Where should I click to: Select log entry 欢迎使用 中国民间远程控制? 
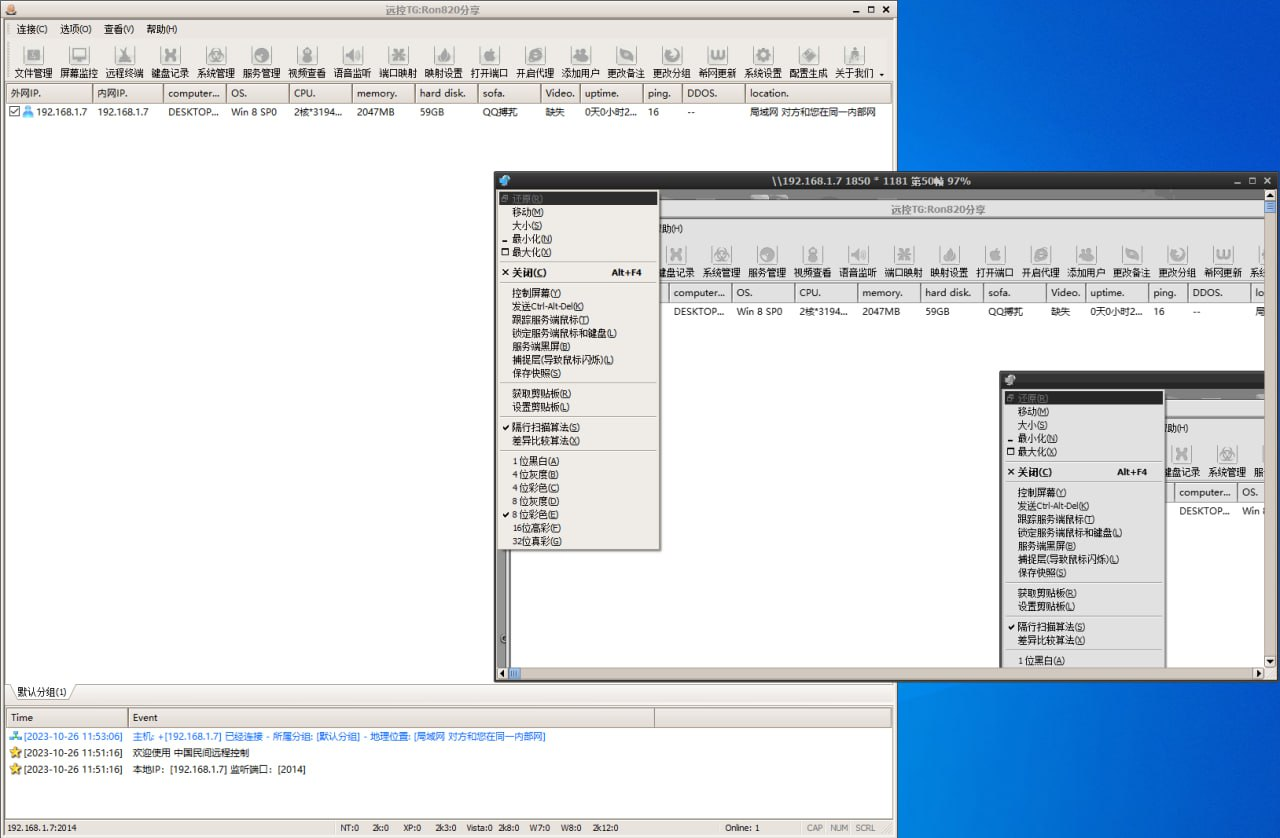(191, 752)
